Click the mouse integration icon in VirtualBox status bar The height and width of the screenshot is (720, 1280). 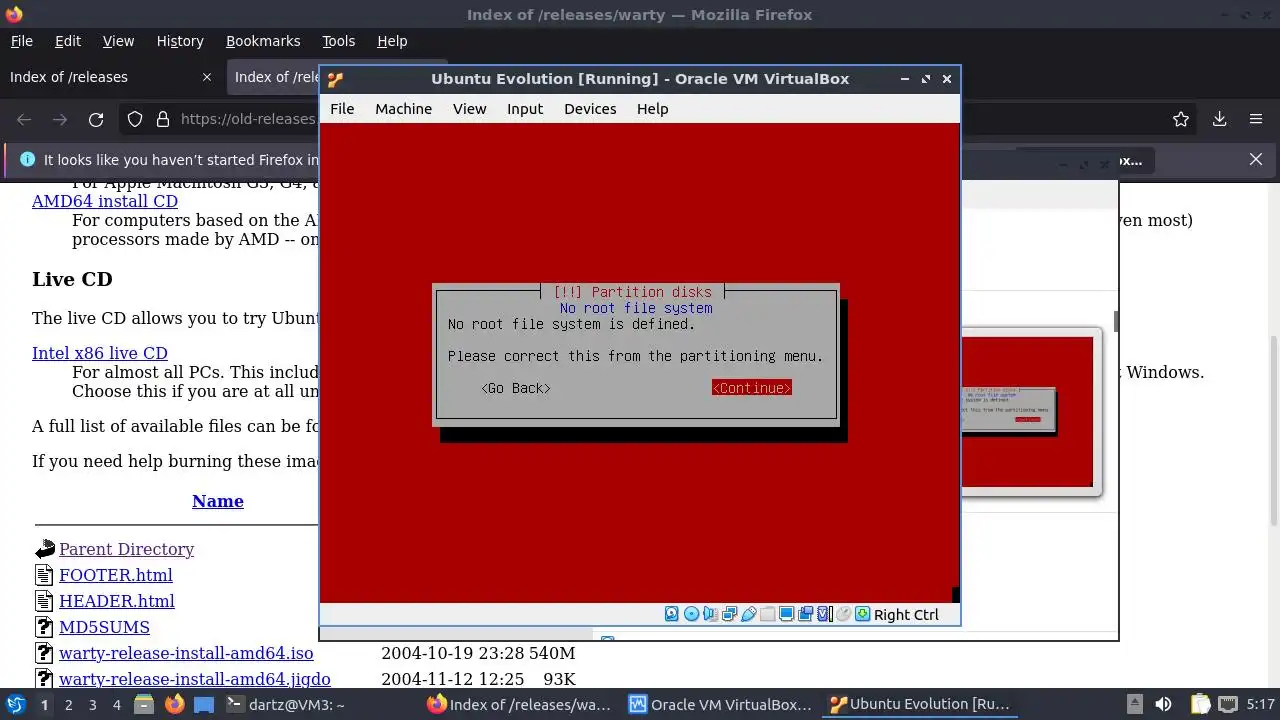point(844,614)
